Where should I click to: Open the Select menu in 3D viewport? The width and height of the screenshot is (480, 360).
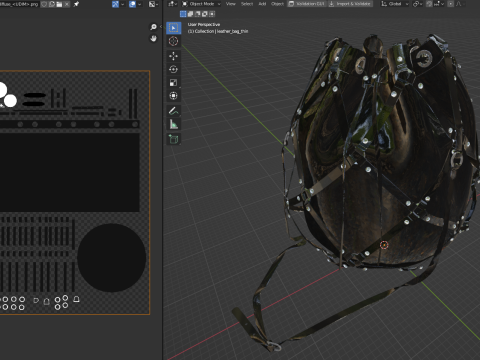coord(247,4)
